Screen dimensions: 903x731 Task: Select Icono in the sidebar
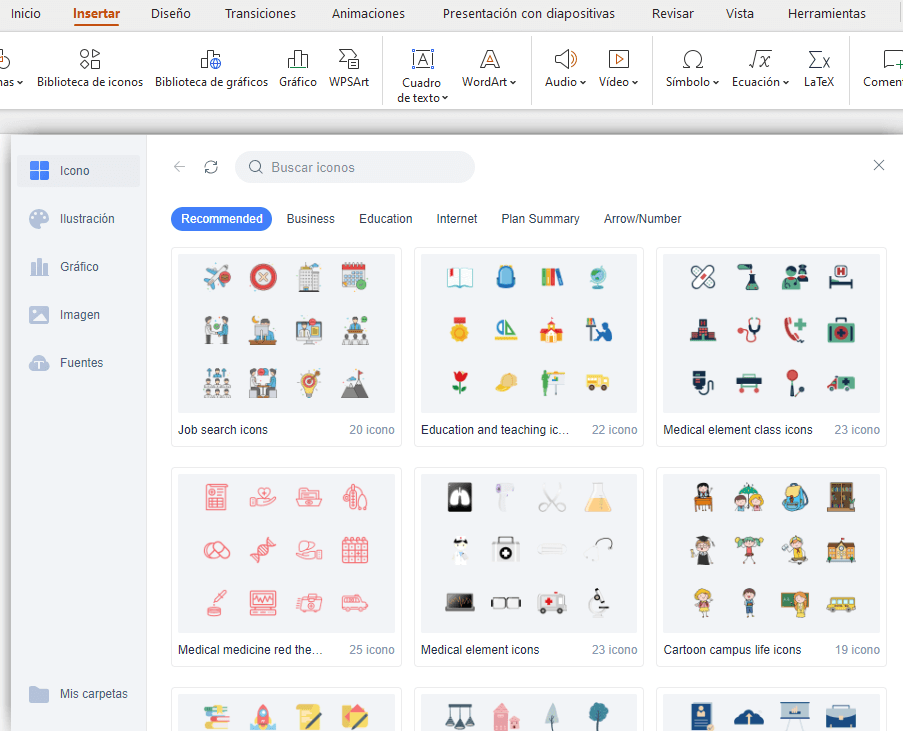pos(78,171)
